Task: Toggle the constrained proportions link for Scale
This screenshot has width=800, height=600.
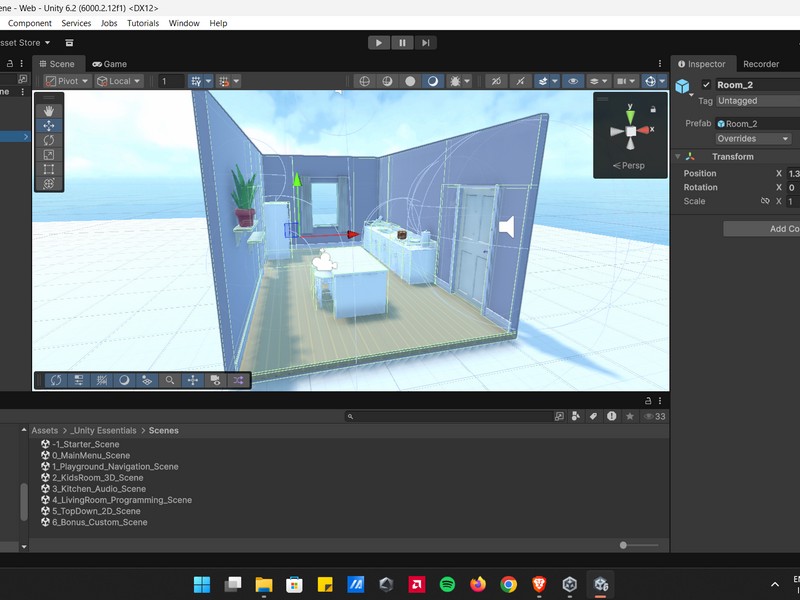Action: (765, 201)
